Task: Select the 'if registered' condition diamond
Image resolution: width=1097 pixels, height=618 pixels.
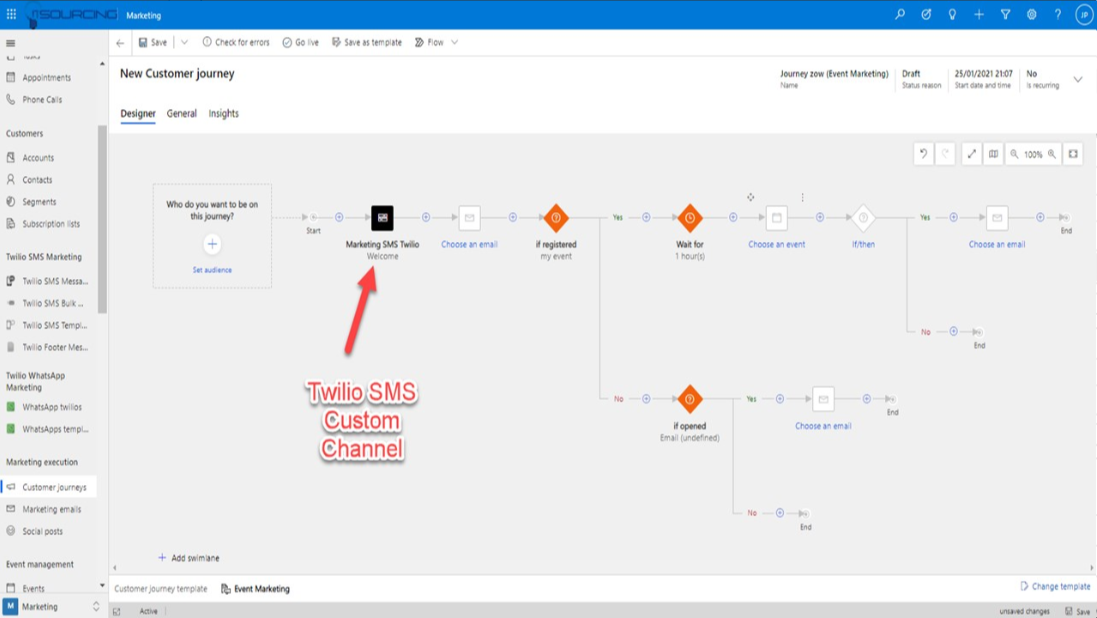Action: click(556, 218)
